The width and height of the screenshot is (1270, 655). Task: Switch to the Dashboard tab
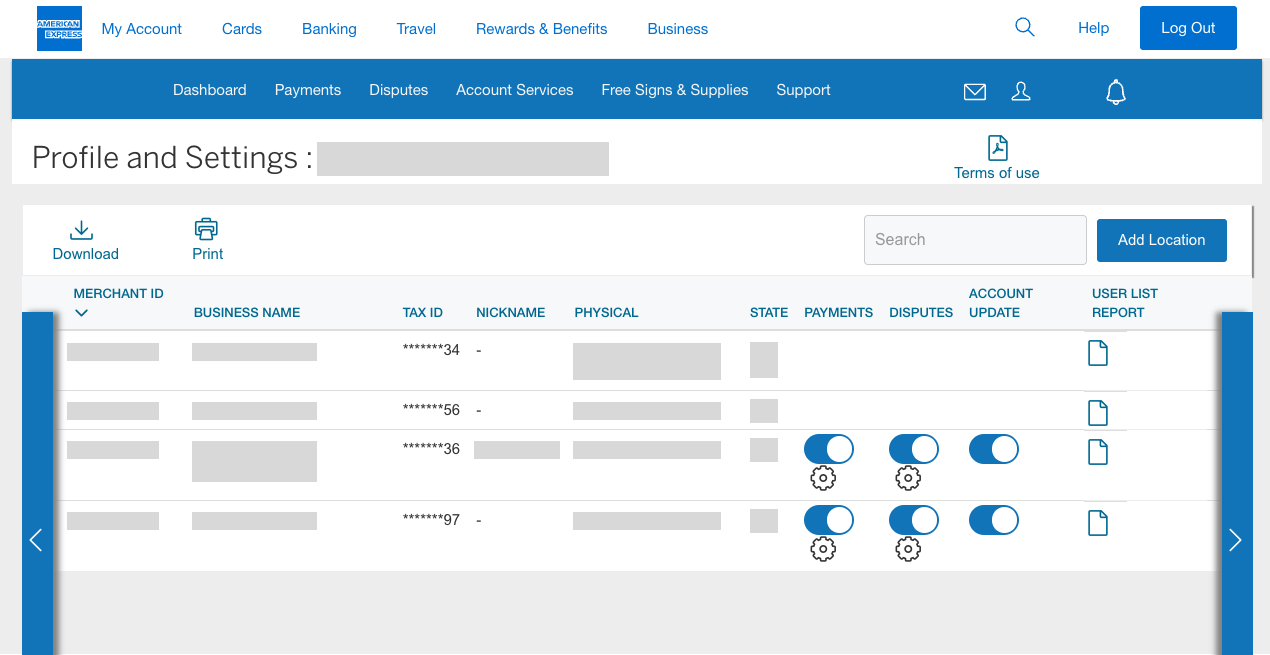tap(209, 90)
